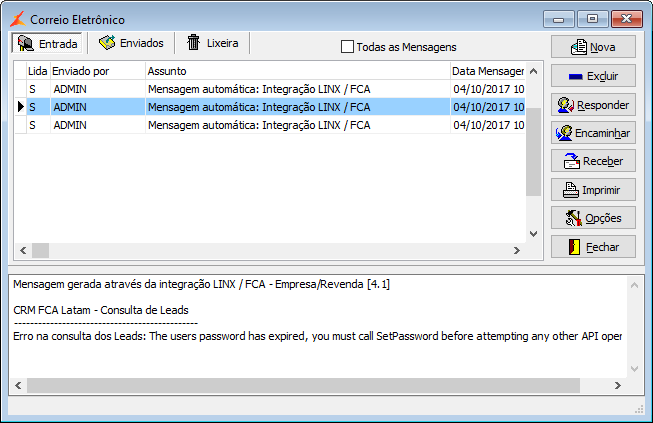Click the Receber receive mail icon
The width and height of the screenshot is (653, 423).
click(572, 161)
